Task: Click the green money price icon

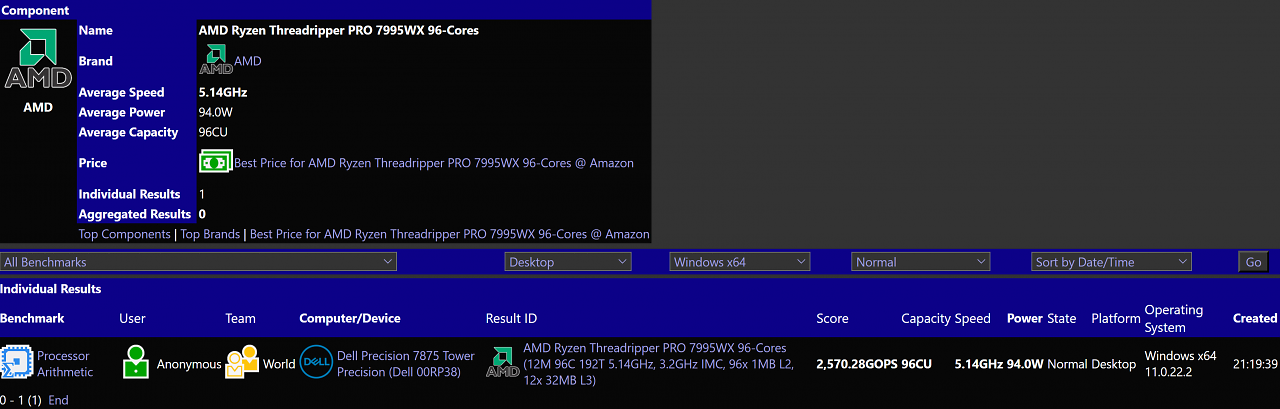Action: point(216,162)
